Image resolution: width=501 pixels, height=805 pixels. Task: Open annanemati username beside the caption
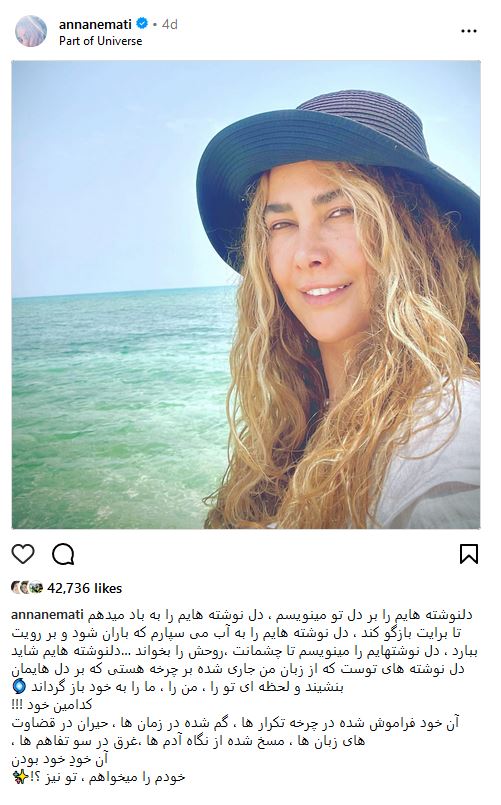tap(50, 615)
